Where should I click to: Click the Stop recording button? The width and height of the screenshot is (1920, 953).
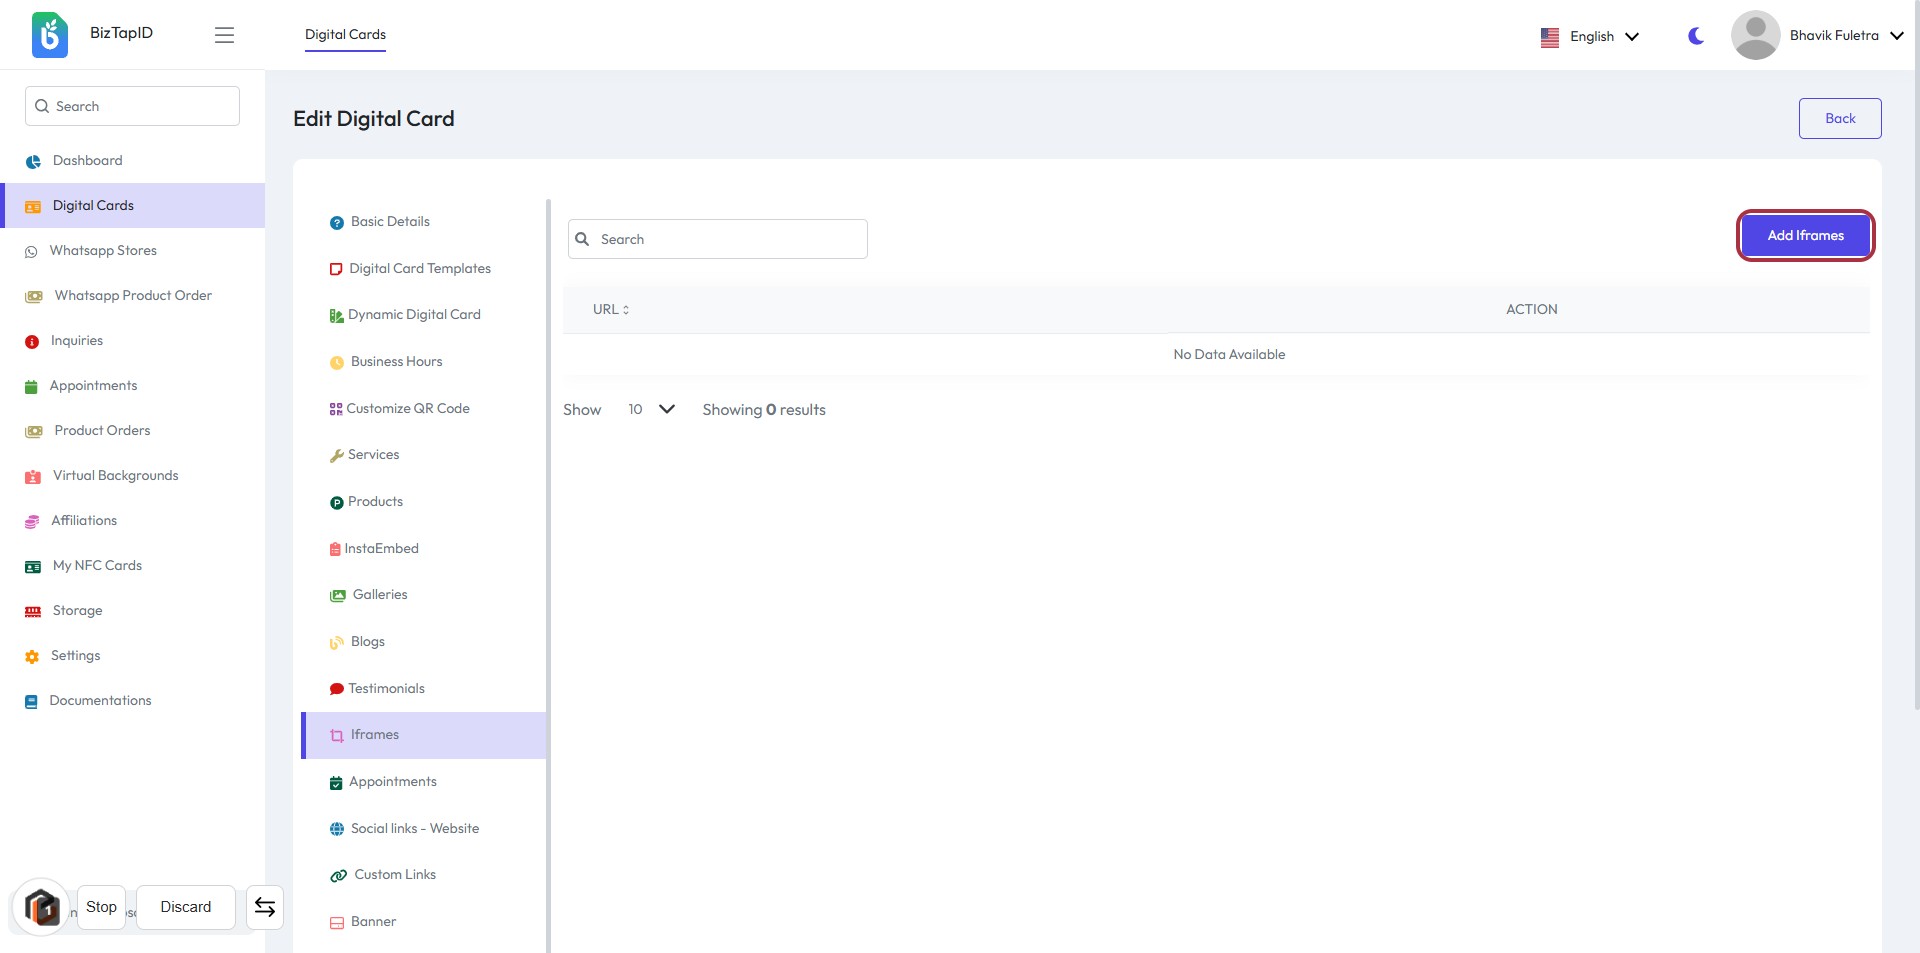coord(101,907)
